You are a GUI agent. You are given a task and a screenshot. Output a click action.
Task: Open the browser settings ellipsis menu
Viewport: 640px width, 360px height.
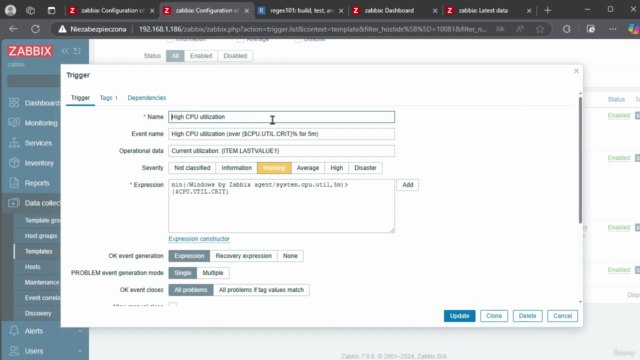tap(613, 29)
